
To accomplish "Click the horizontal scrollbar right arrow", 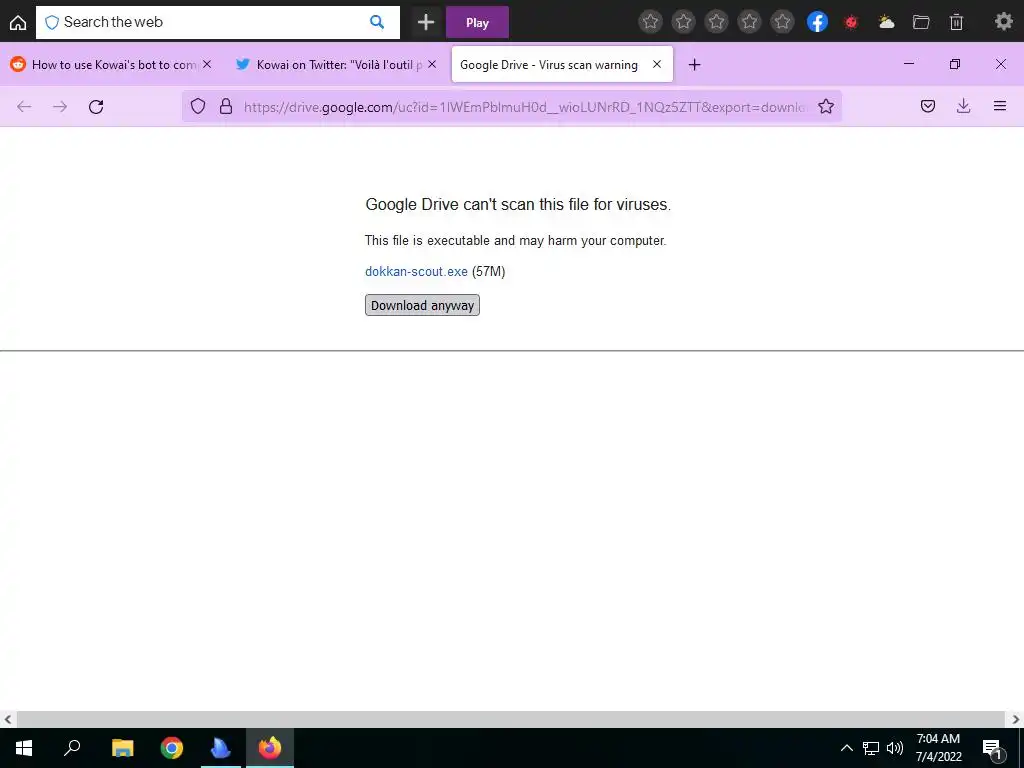I will pos(1016,720).
